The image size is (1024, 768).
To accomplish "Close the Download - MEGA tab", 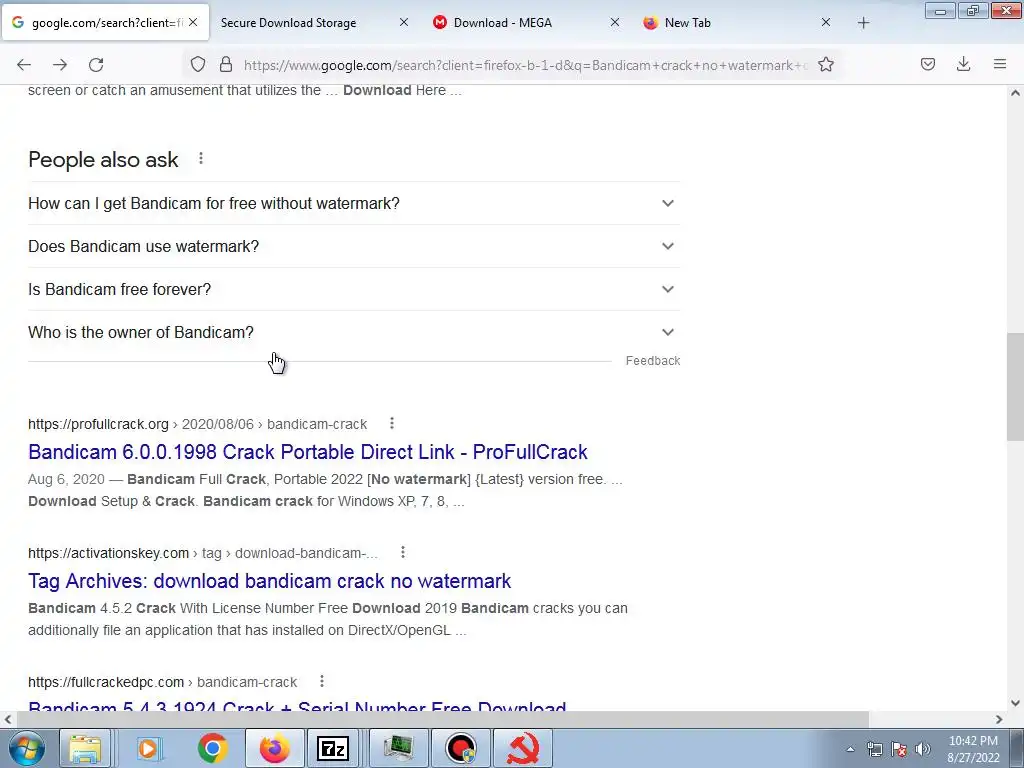I will coord(615,22).
